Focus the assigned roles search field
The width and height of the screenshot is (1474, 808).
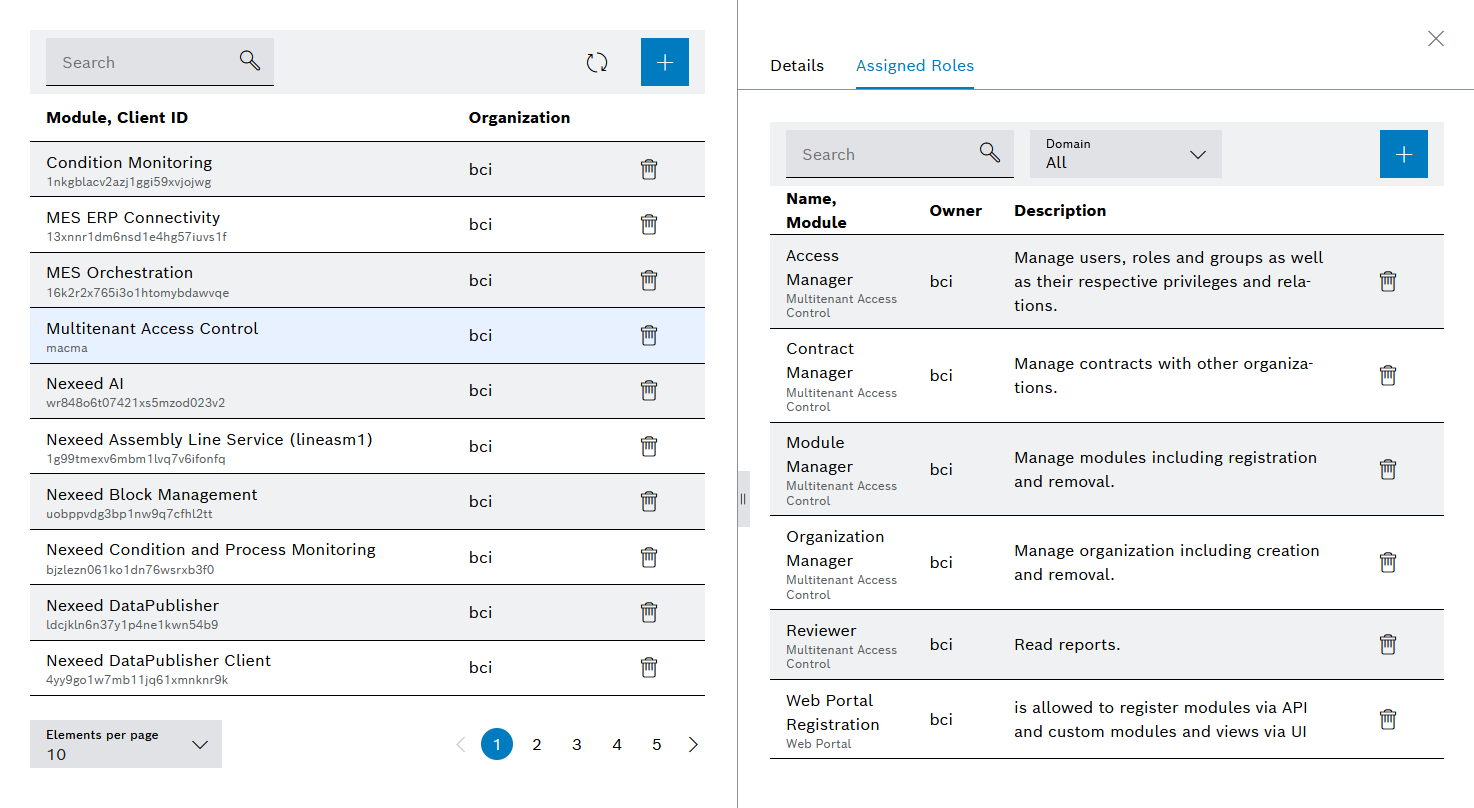pos(900,154)
